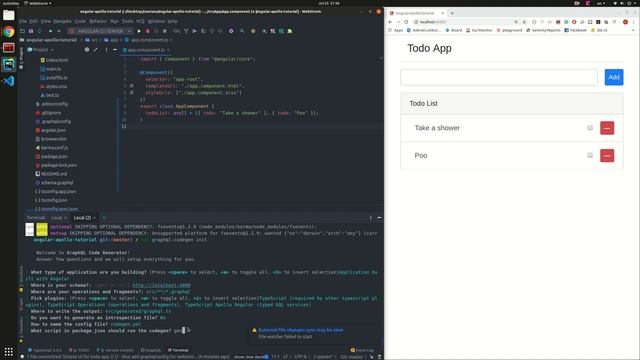Run the Angular CLI Server configuration

(x=139, y=31)
